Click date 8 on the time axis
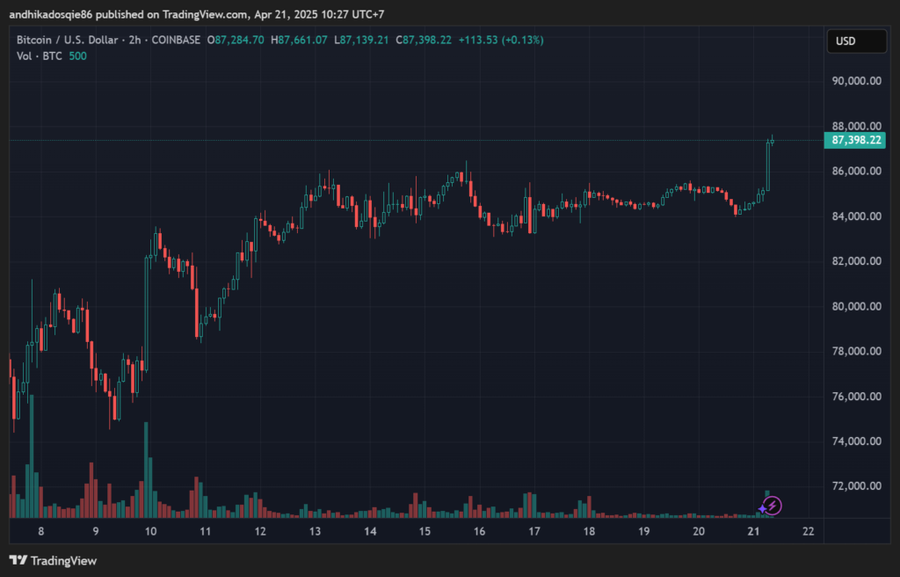Viewport: 900px width, 577px height. [40, 532]
